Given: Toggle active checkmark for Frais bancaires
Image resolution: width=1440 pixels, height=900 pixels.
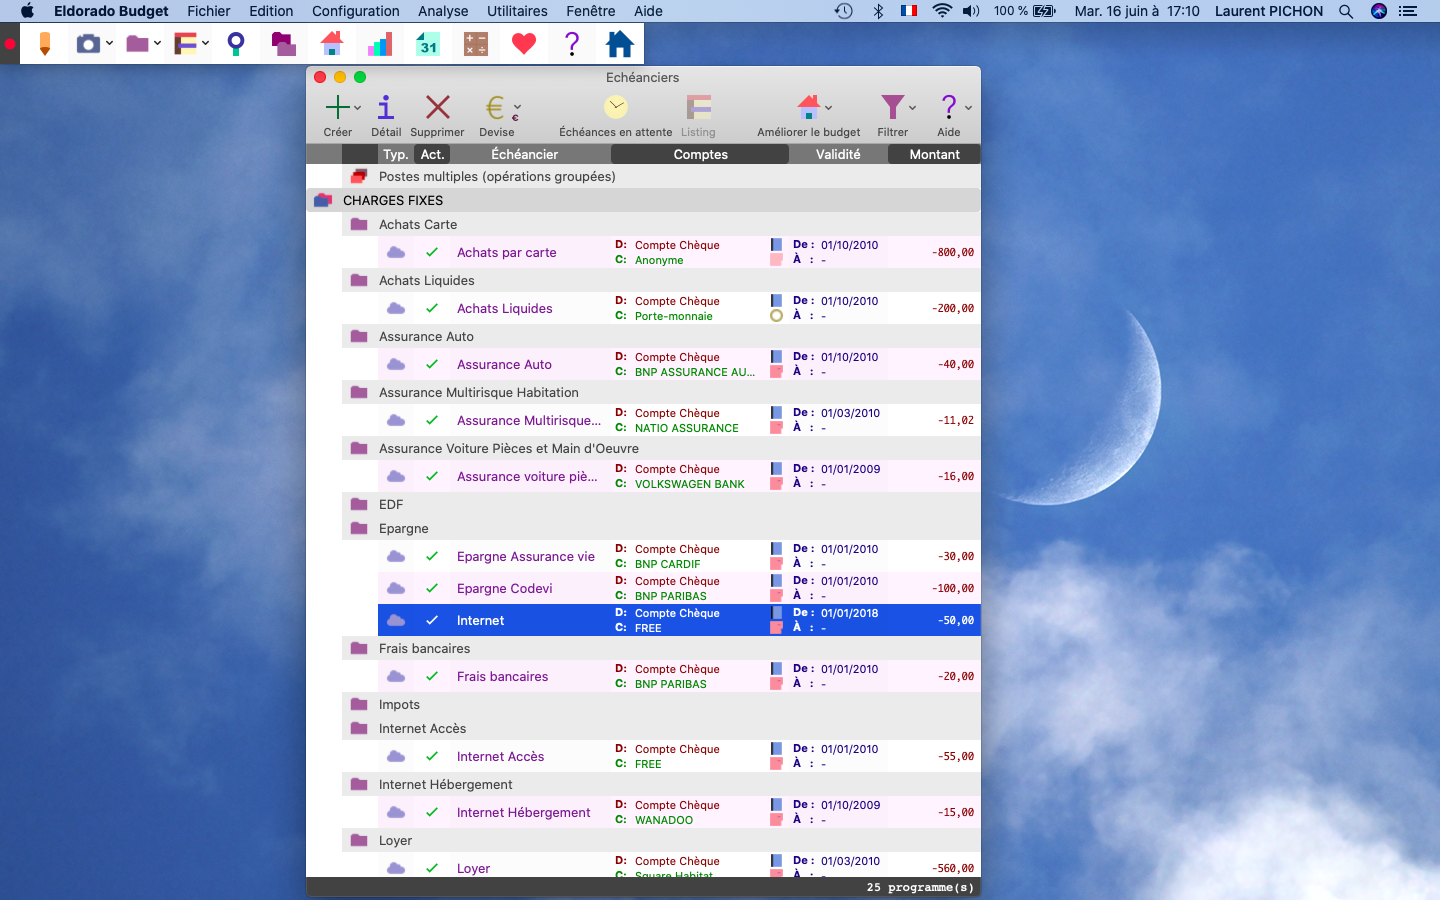Looking at the screenshot, I should point(432,676).
